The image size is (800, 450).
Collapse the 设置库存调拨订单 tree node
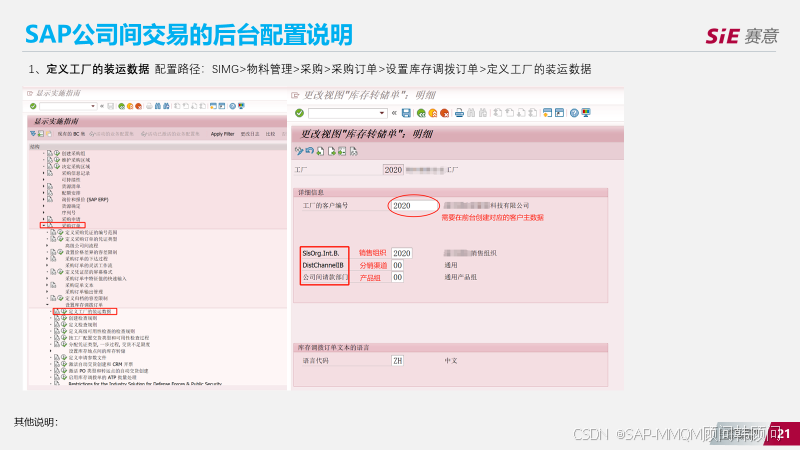pos(47,305)
